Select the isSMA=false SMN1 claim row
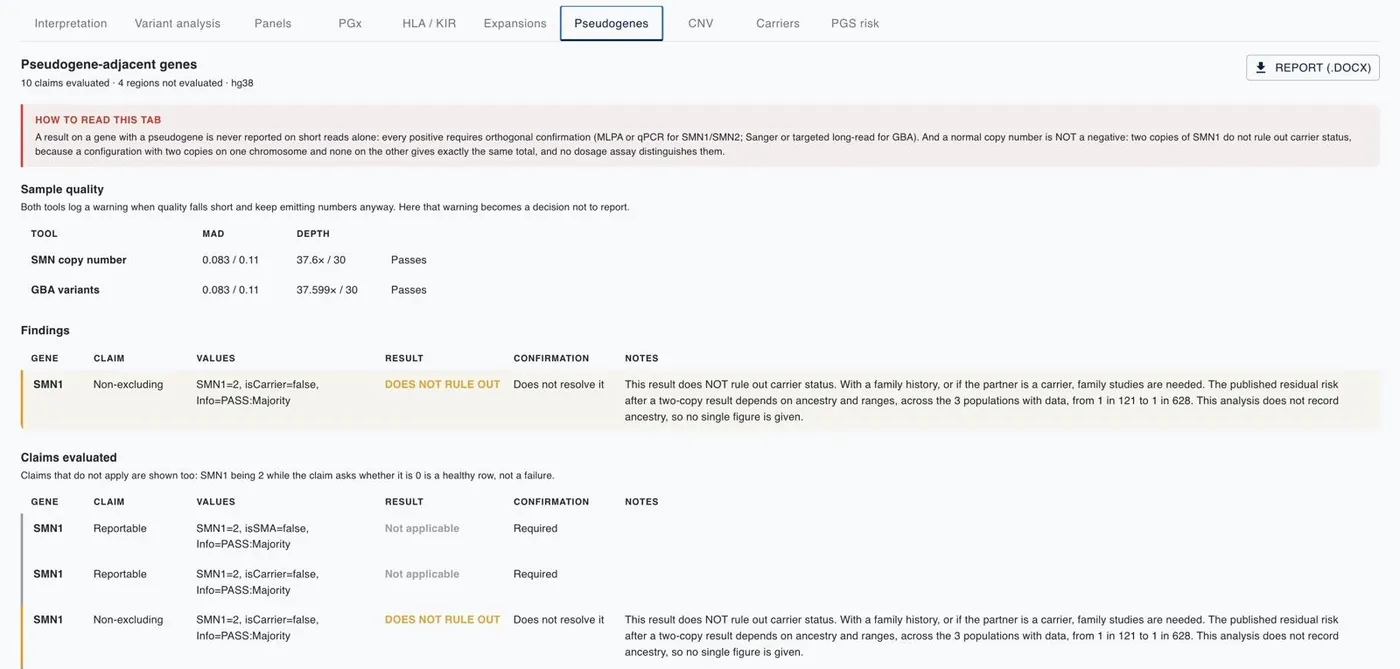 700,536
